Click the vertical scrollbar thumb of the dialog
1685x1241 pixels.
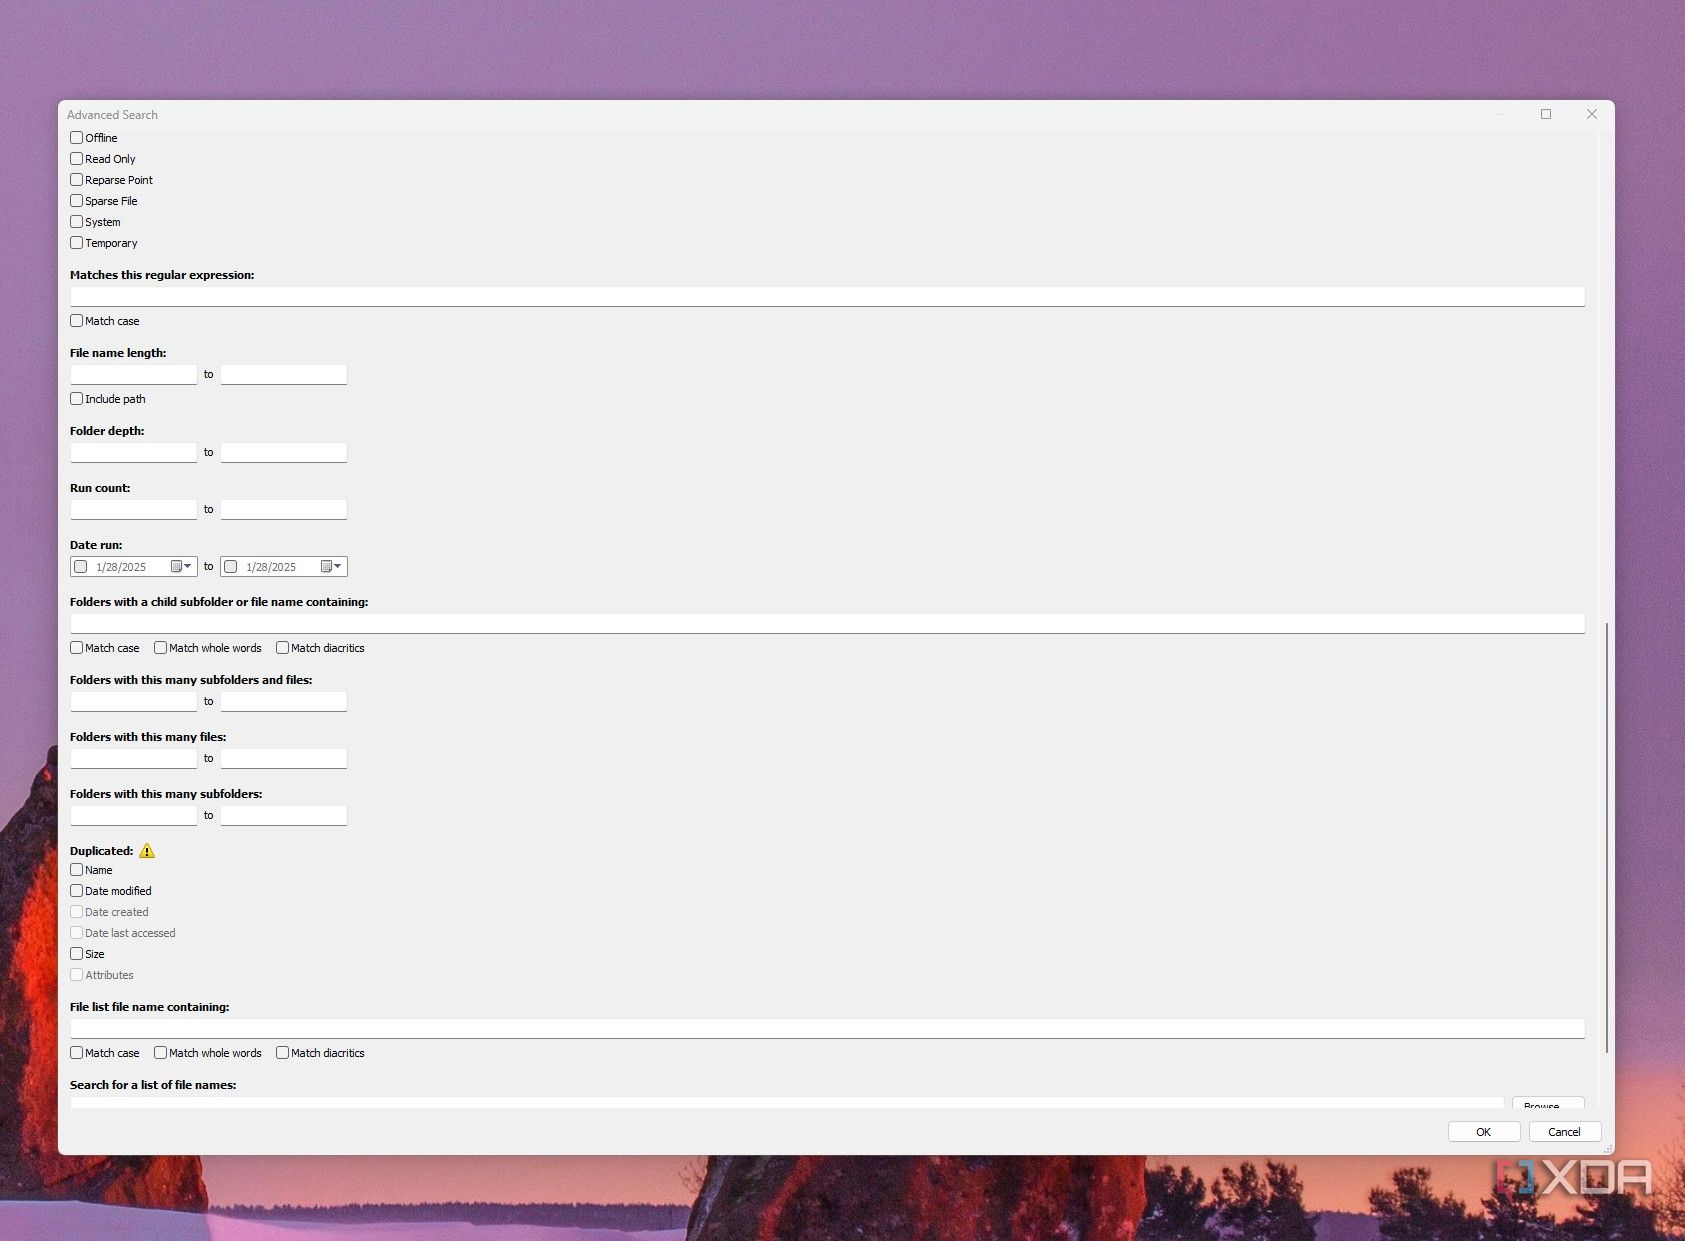point(1607,838)
